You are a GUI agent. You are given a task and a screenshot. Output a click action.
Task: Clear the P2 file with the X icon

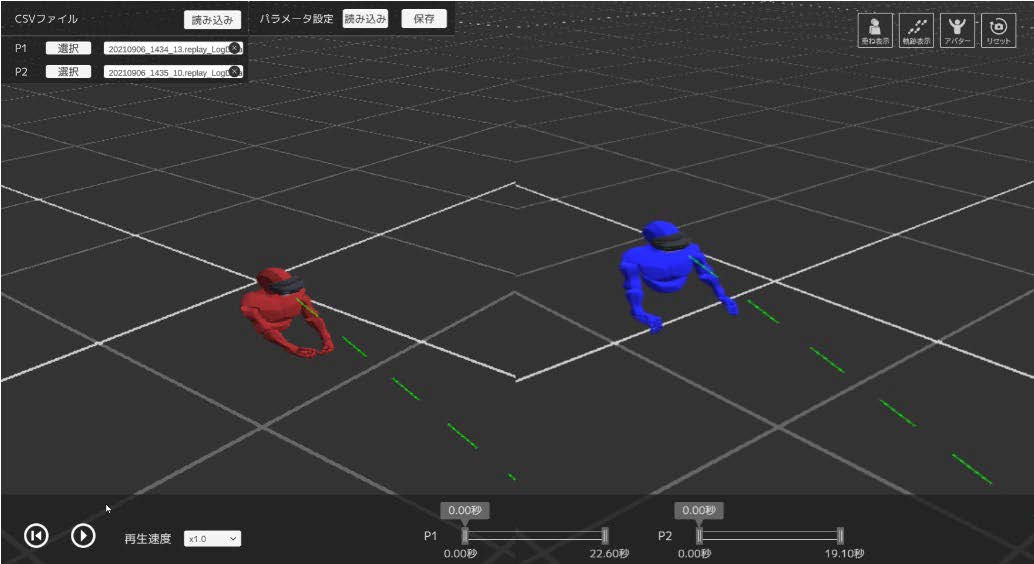tap(234, 72)
